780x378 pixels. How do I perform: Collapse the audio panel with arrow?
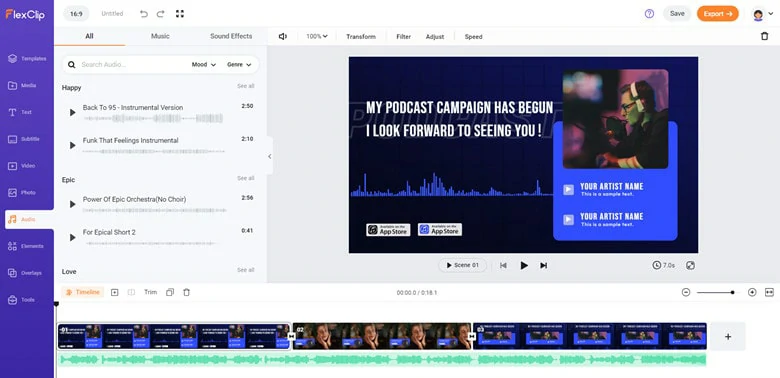[270, 156]
